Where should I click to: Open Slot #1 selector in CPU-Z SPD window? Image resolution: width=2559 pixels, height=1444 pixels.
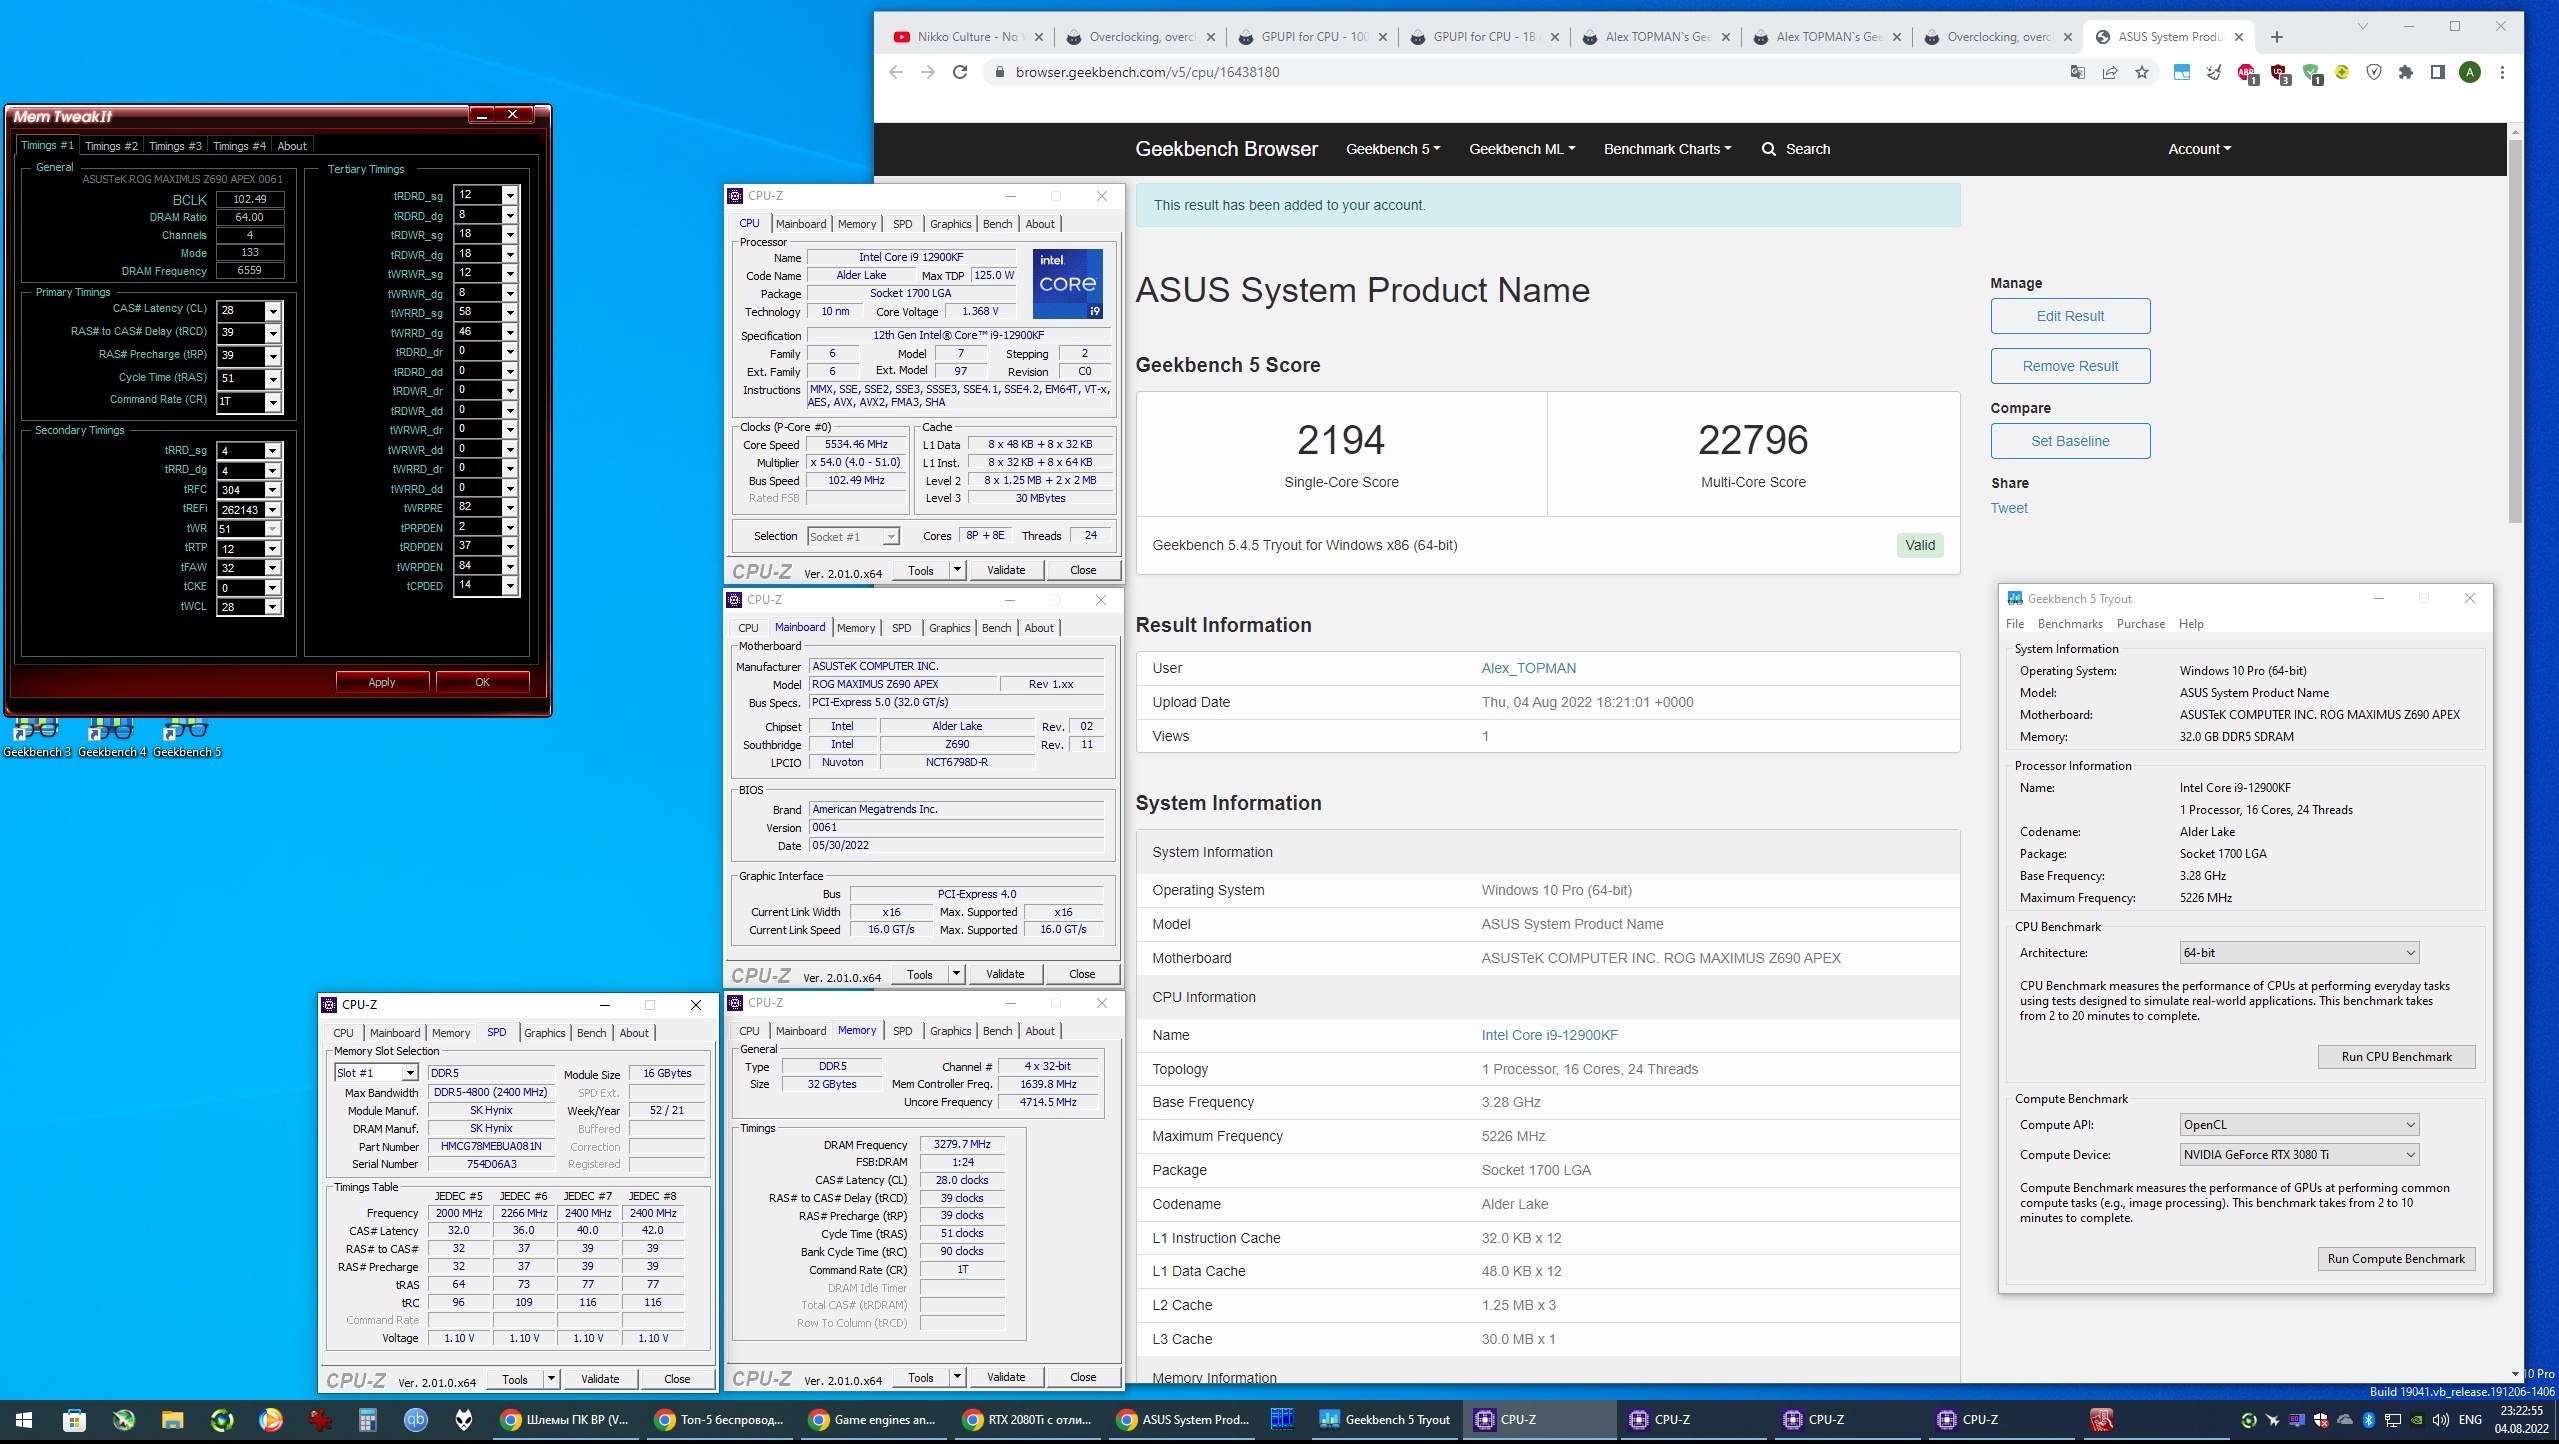coord(376,1073)
